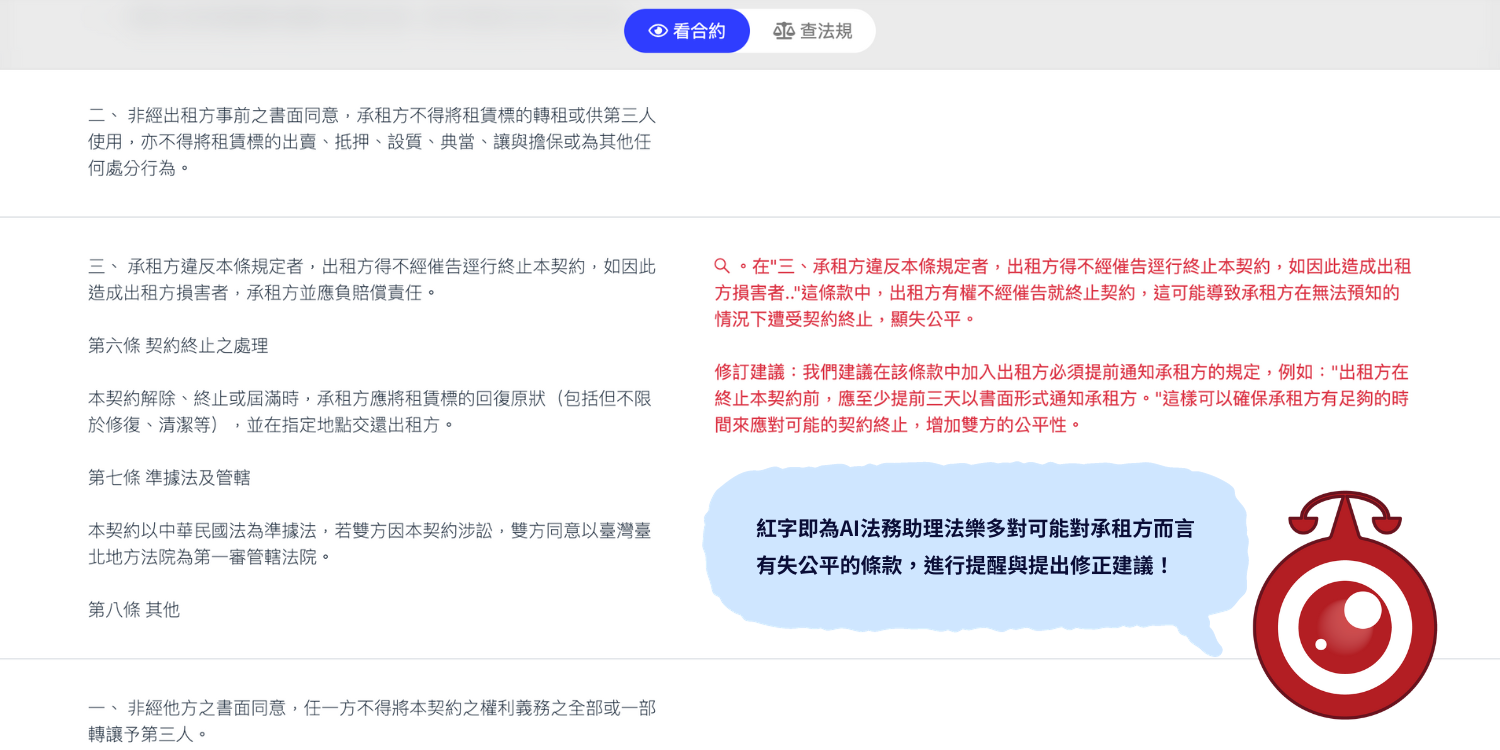Select clause 三 about termination without notice

371,279
